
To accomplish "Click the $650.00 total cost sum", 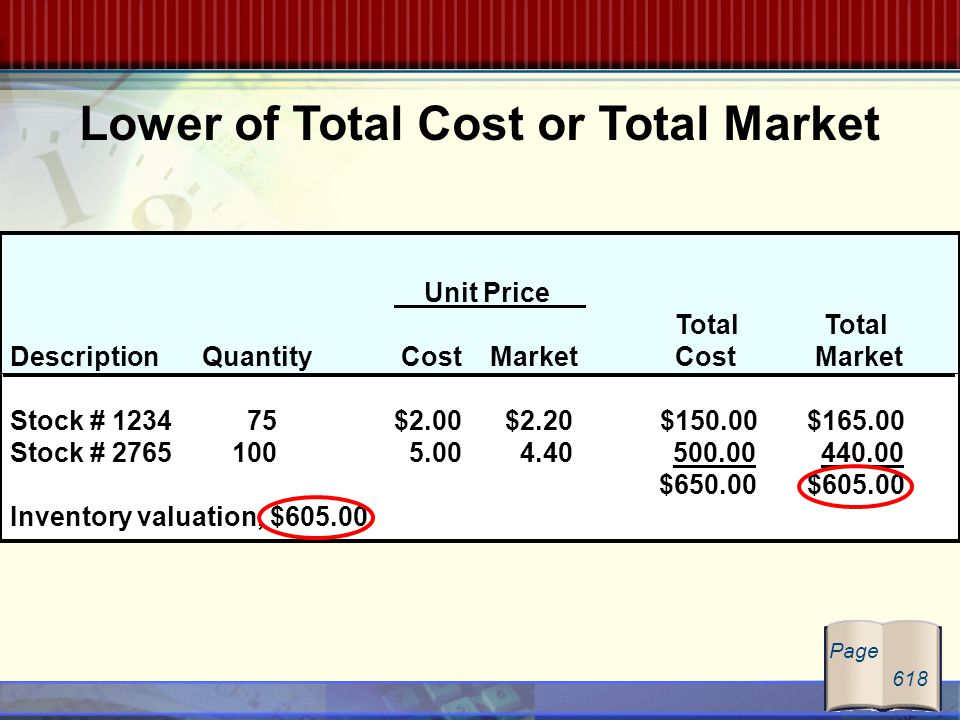I will (x=708, y=484).
